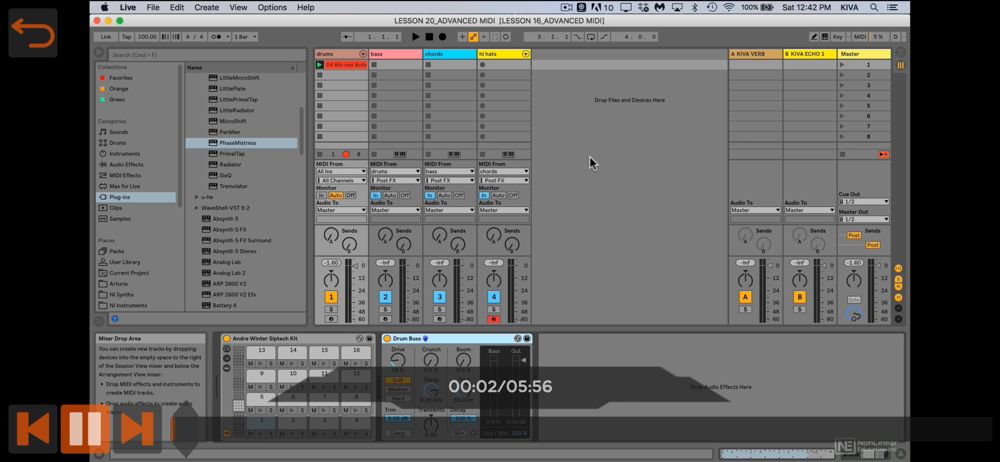The image size is (1000, 462).
Task: Toggle the Draw Mode pencil icon
Action: pyautogui.click(x=814, y=37)
